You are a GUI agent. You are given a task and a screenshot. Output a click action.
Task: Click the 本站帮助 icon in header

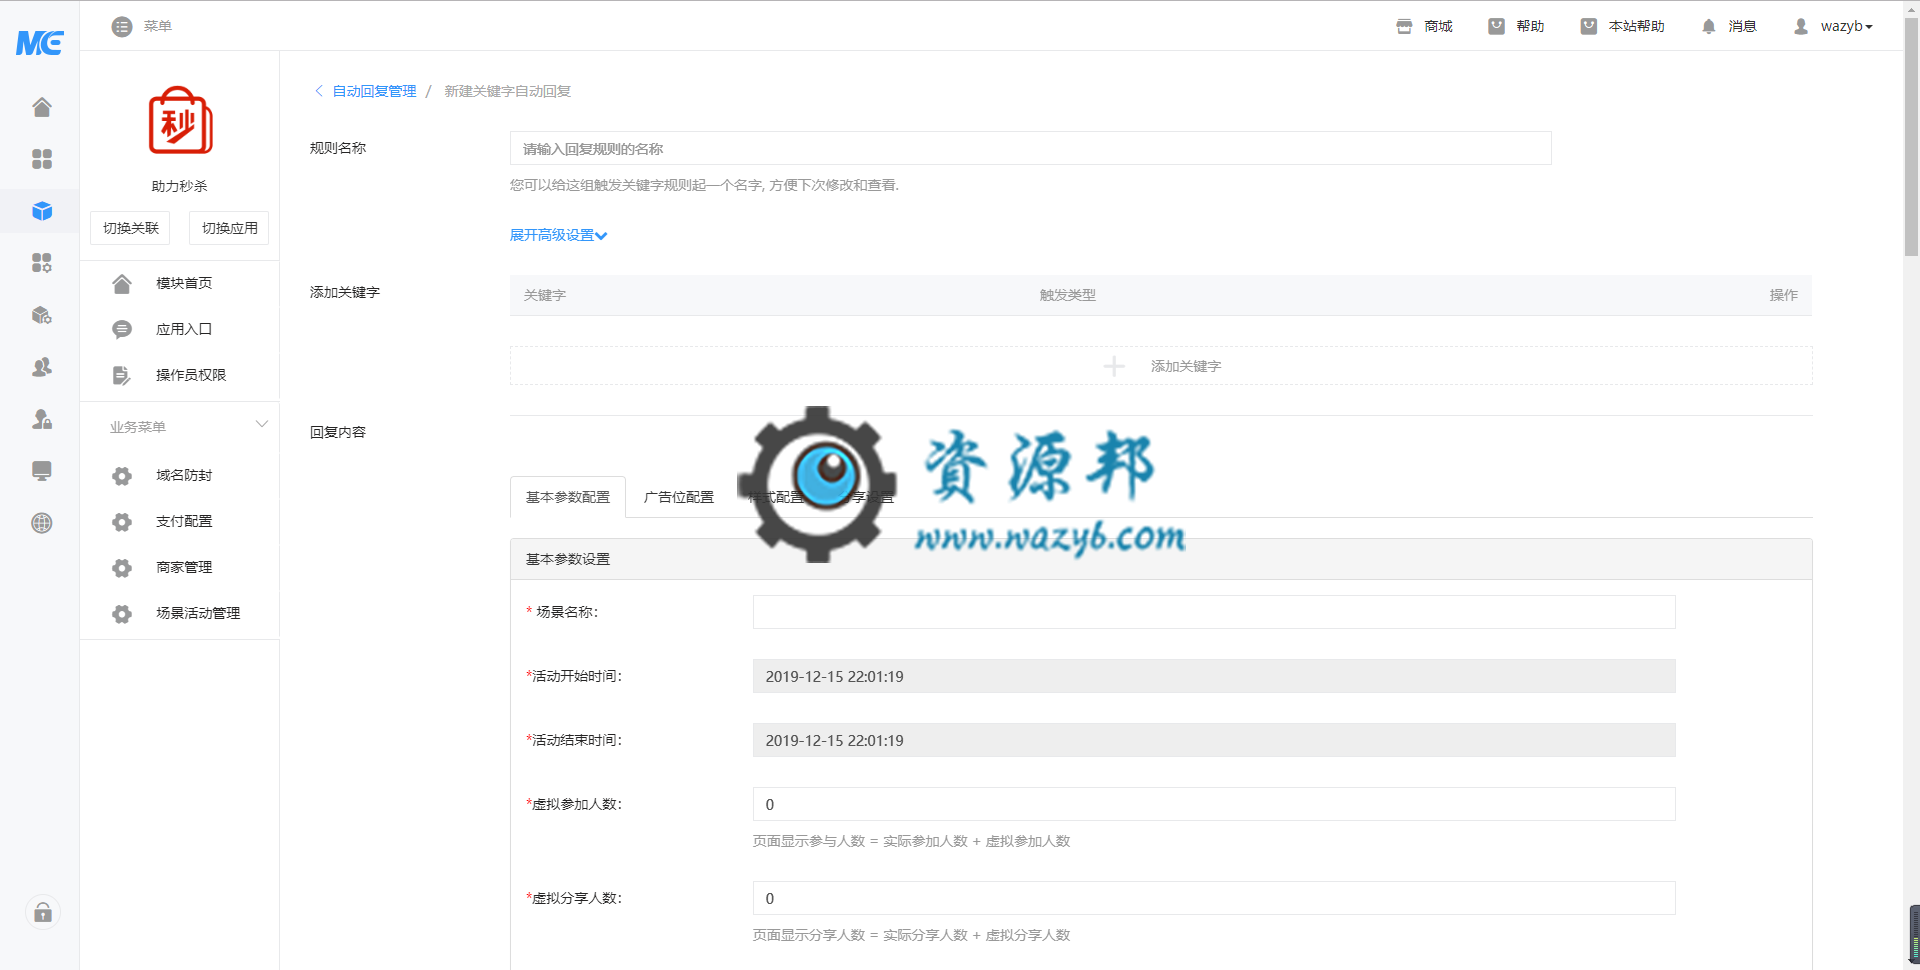[1588, 27]
